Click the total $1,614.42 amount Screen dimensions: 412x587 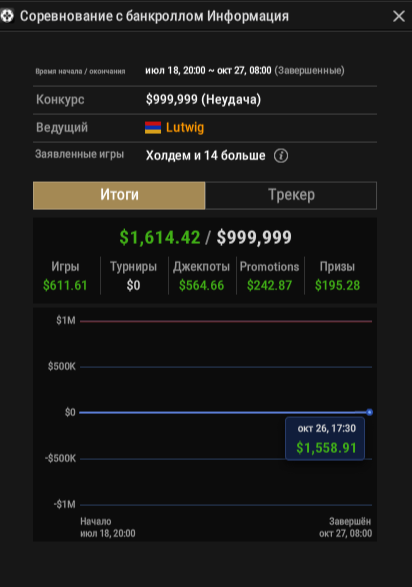(160, 237)
